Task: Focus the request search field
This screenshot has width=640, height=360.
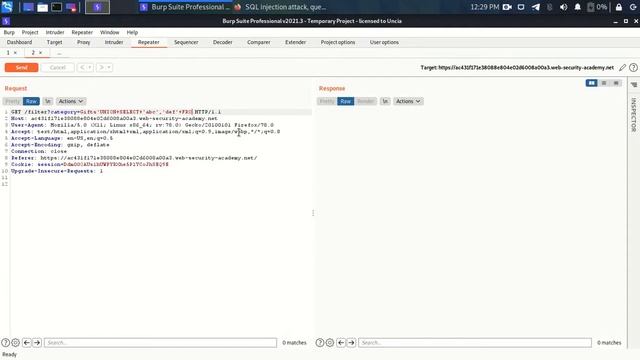Action: tap(160, 342)
